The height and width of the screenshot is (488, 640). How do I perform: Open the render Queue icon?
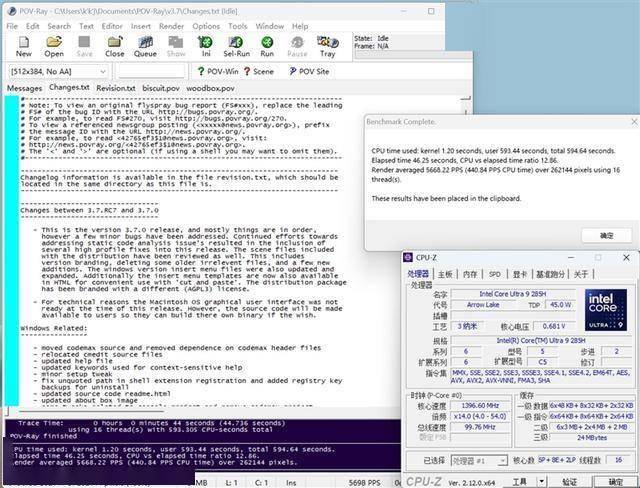coord(145,47)
